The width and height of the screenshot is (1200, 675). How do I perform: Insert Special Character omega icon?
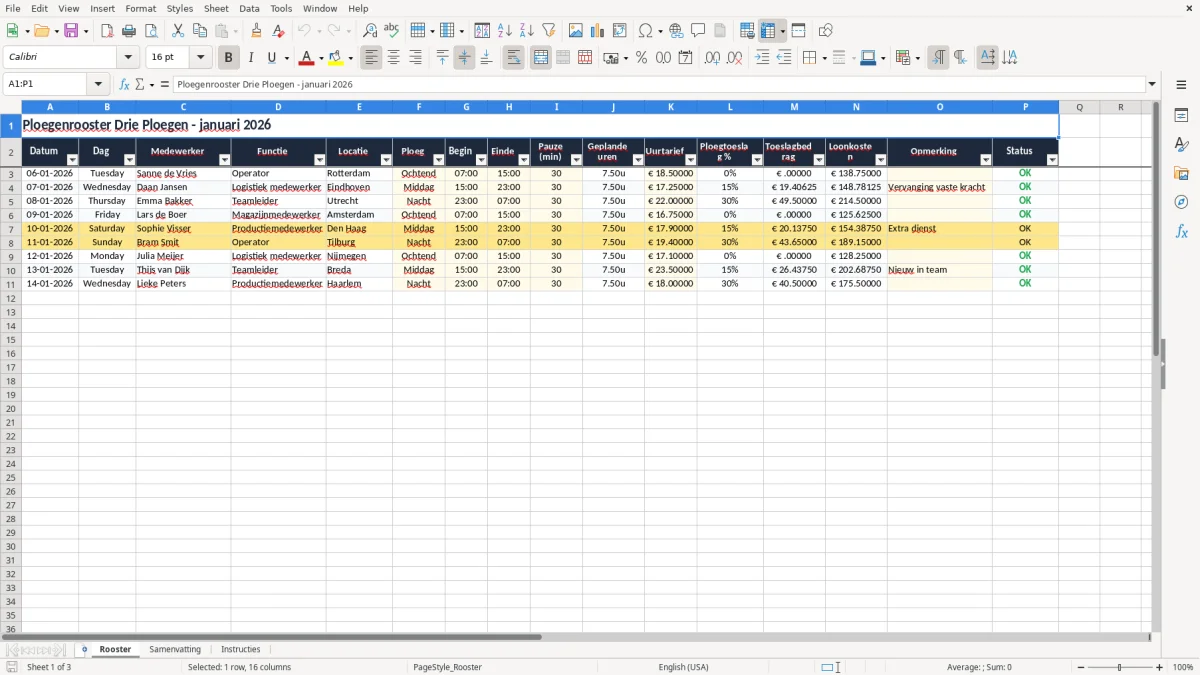click(x=646, y=31)
